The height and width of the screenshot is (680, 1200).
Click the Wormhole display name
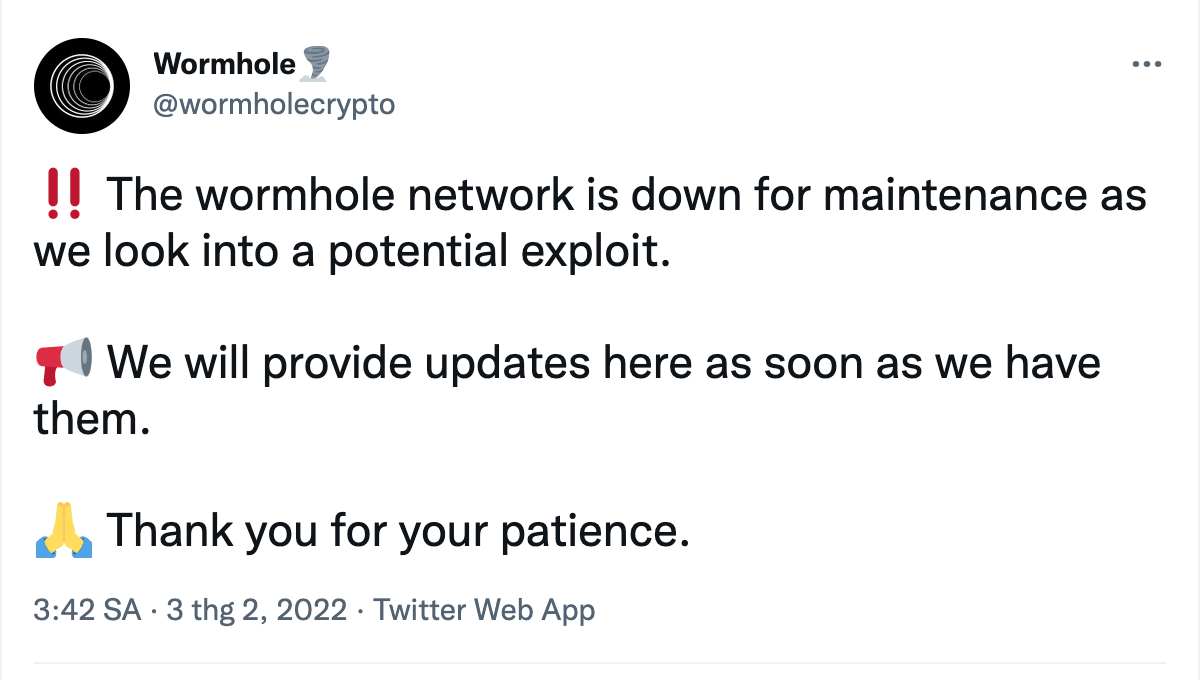(x=225, y=65)
